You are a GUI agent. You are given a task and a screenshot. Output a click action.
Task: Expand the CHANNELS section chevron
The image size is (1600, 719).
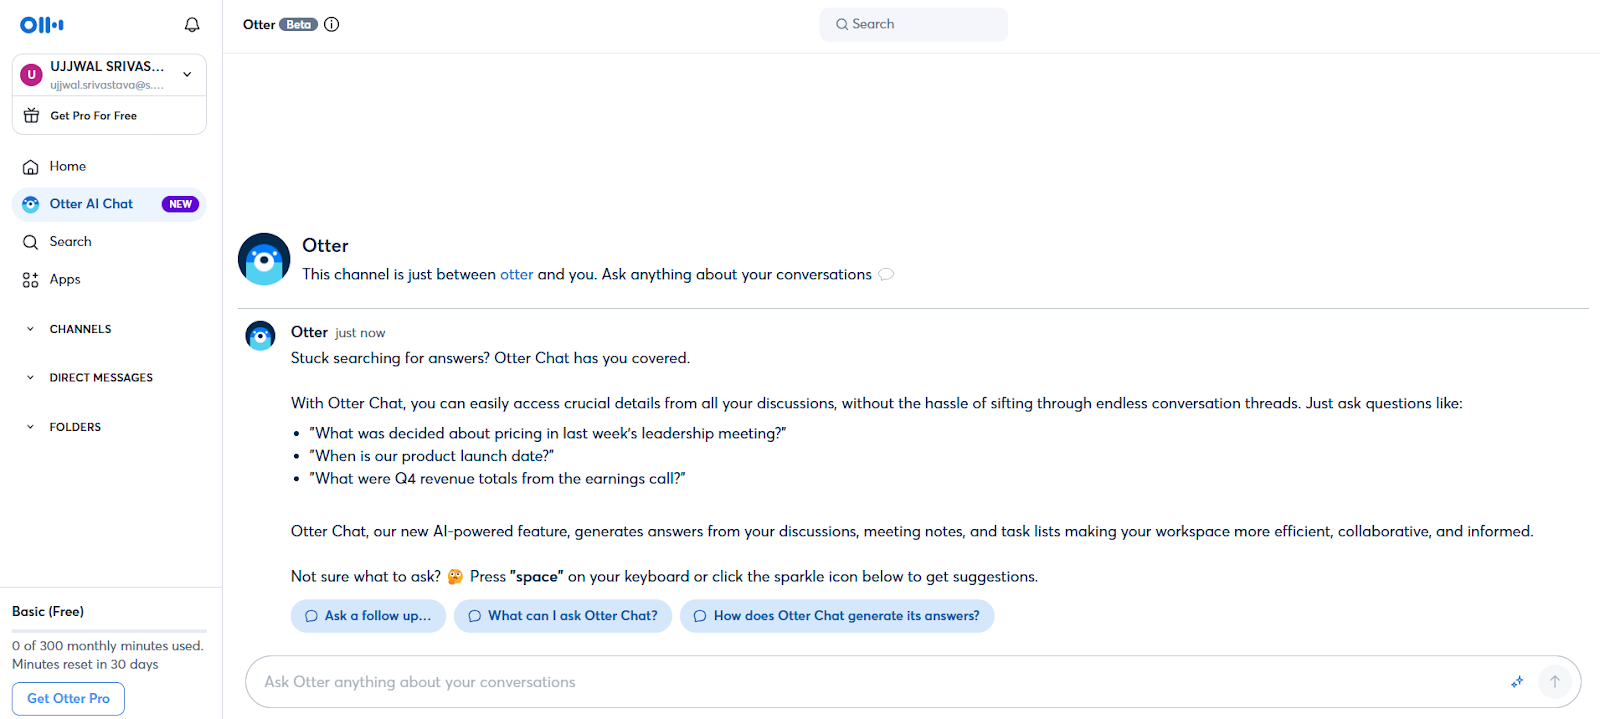pyautogui.click(x=30, y=329)
